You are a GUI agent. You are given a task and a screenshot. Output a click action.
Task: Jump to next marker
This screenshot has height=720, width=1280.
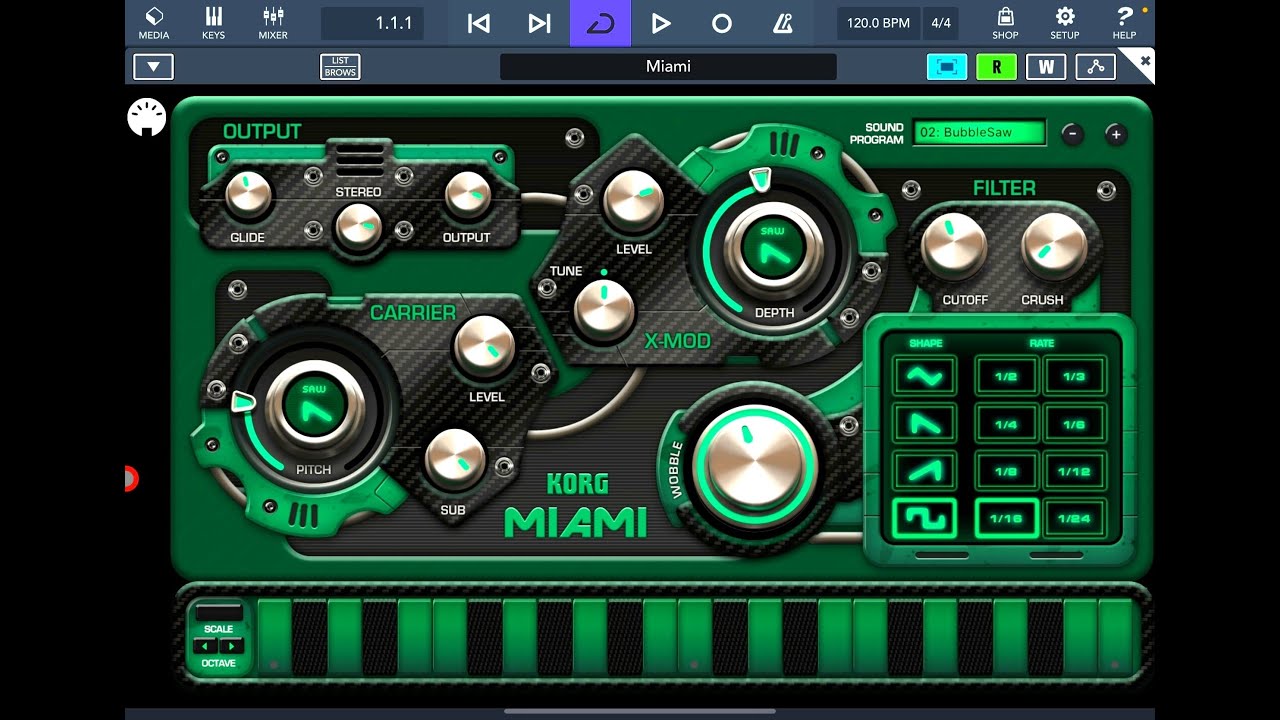(x=540, y=23)
